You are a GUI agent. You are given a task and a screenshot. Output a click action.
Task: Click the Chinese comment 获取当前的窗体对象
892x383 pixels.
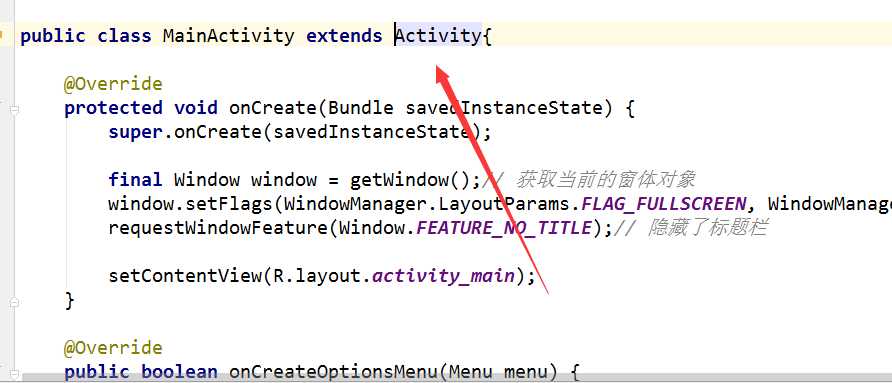click(605, 180)
